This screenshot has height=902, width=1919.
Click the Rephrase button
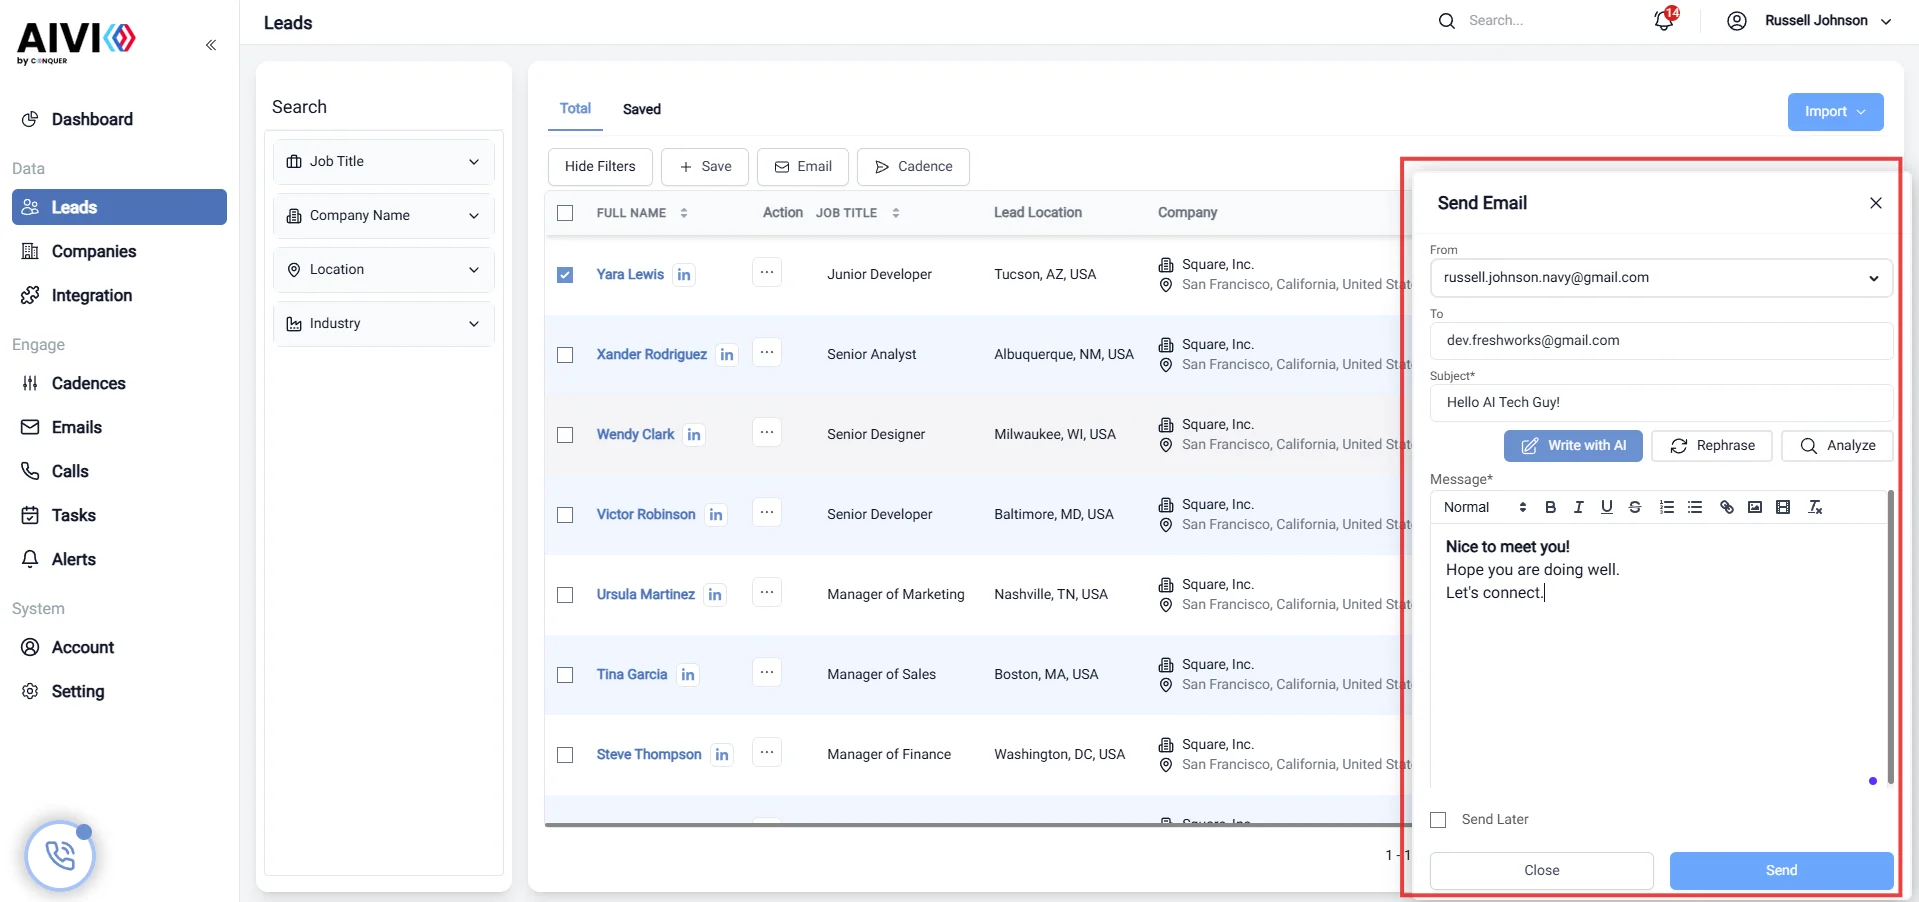tap(1712, 446)
